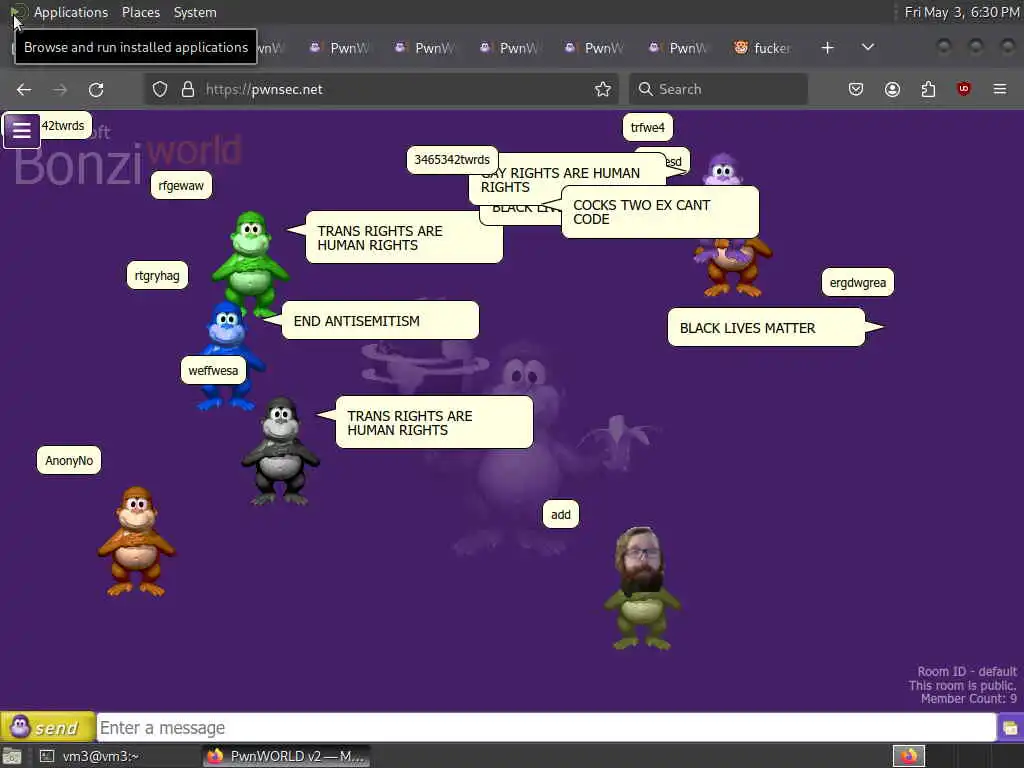
Task: Click the 'rfgewaw' name tag
Action: pos(181,185)
